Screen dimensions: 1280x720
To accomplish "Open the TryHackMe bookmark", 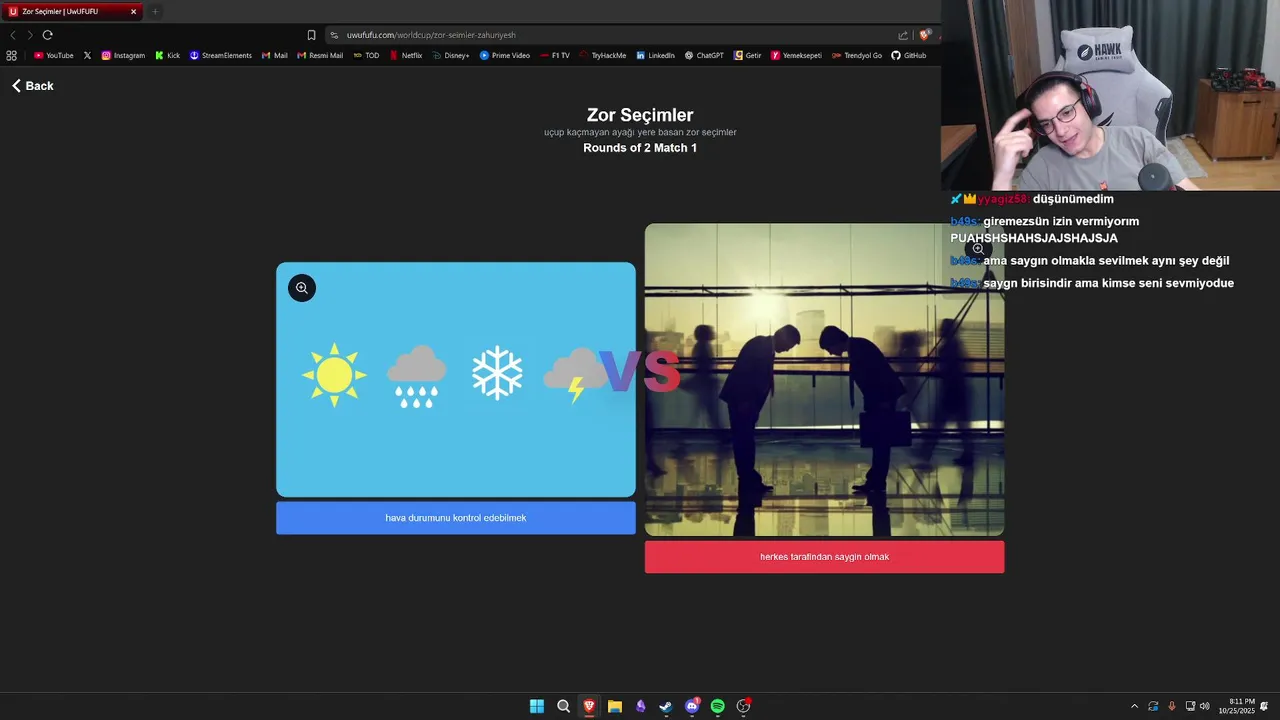I will (x=602, y=56).
